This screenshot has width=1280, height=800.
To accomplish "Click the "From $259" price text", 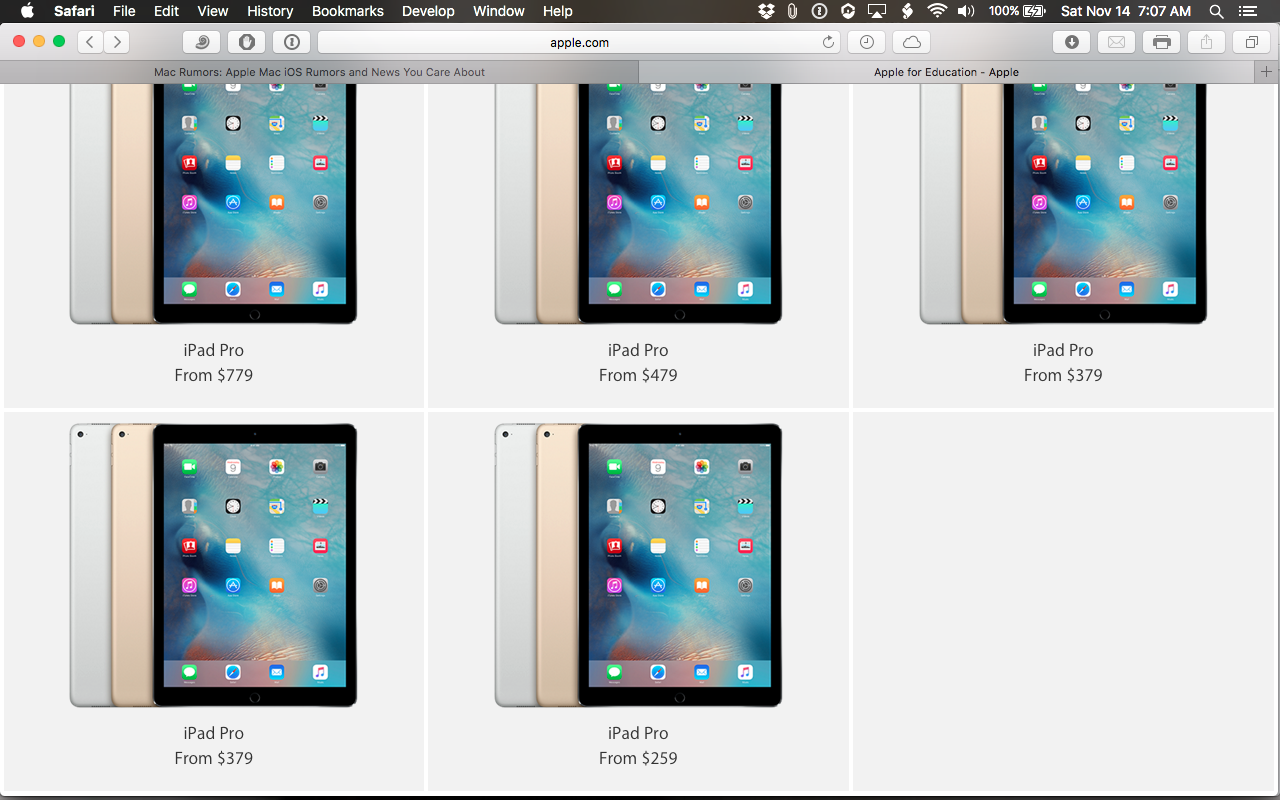I will pyautogui.click(x=638, y=758).
